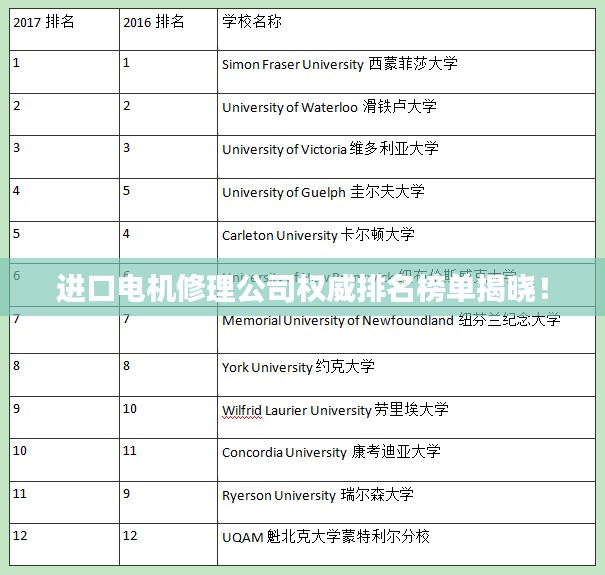Image resolution: width=605 pixels, height=575 pixels.
Task: Click the 2017 rank "11" in Ryerson row
Action: pos(20,493)
